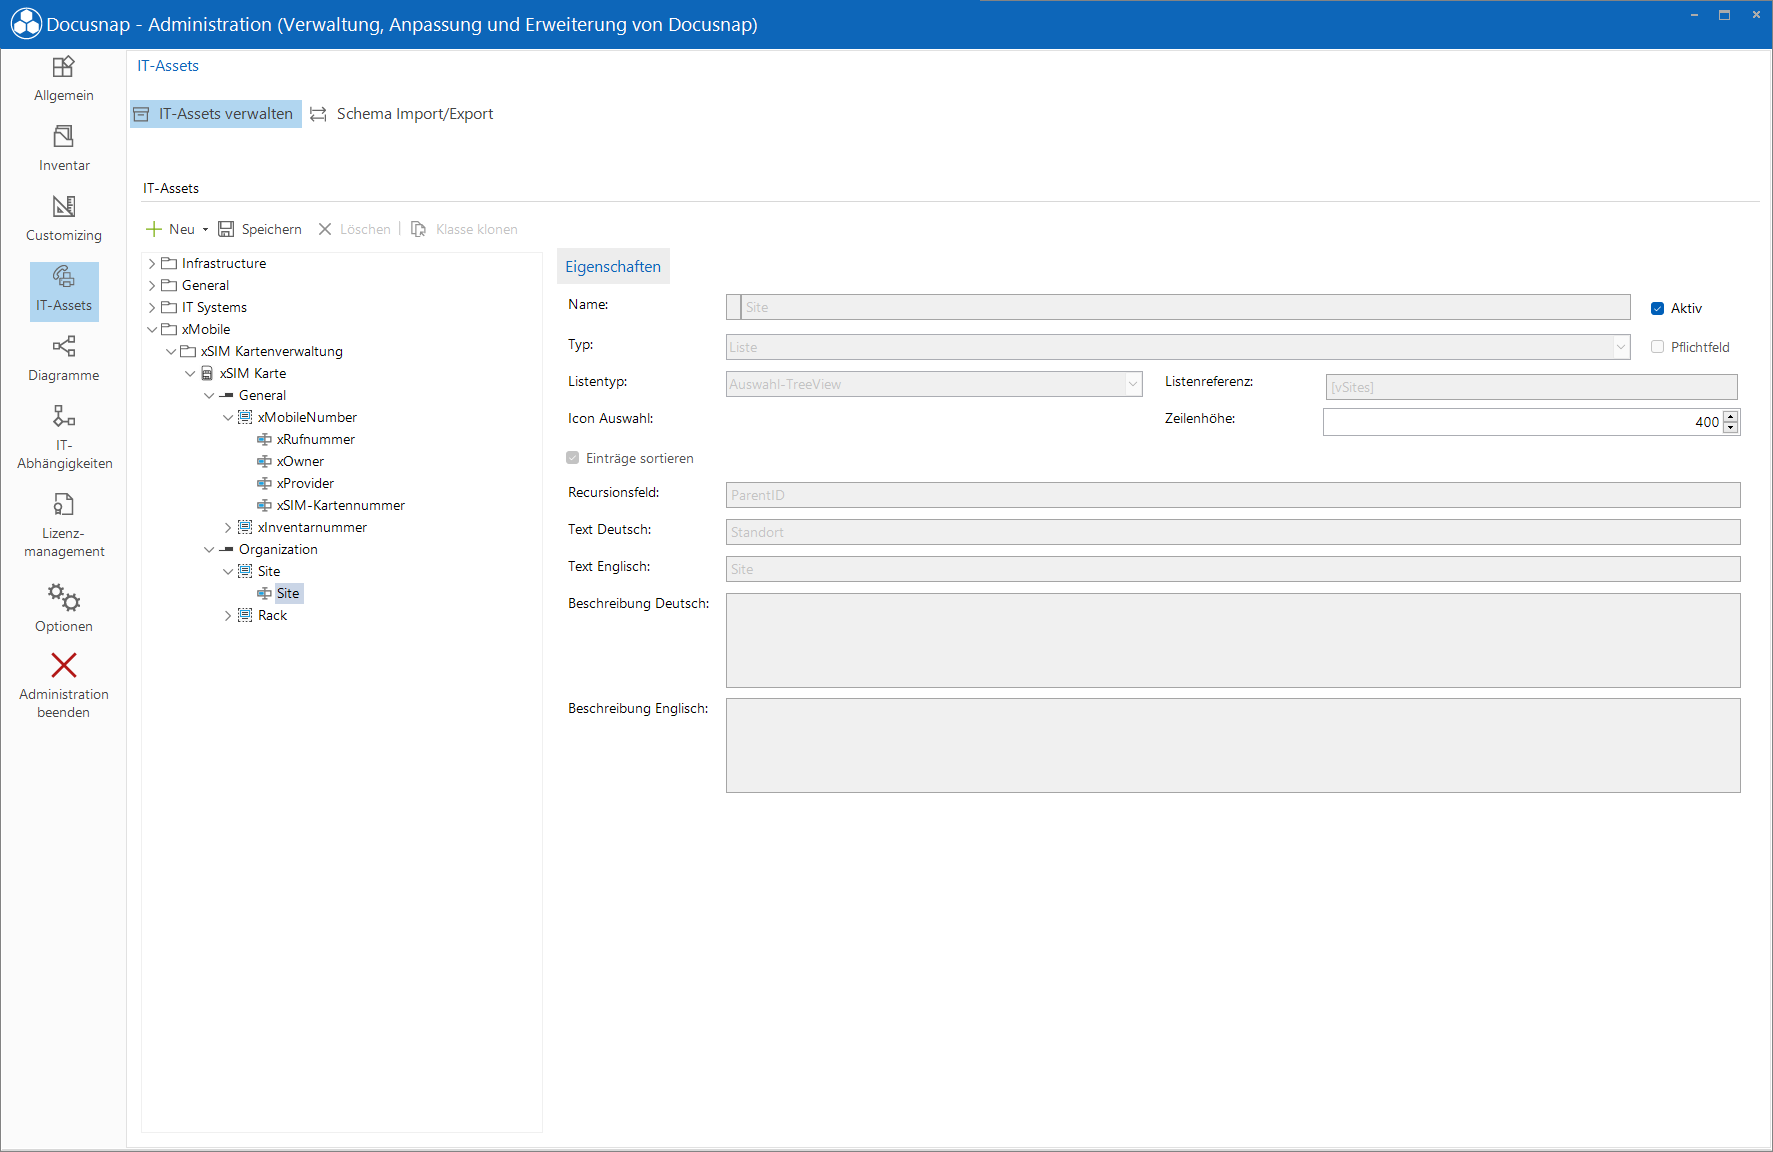Toggle the Einträge sortieren checkbox
The height and width of the screenshot is (1152, 1773).
coord(573,458)
